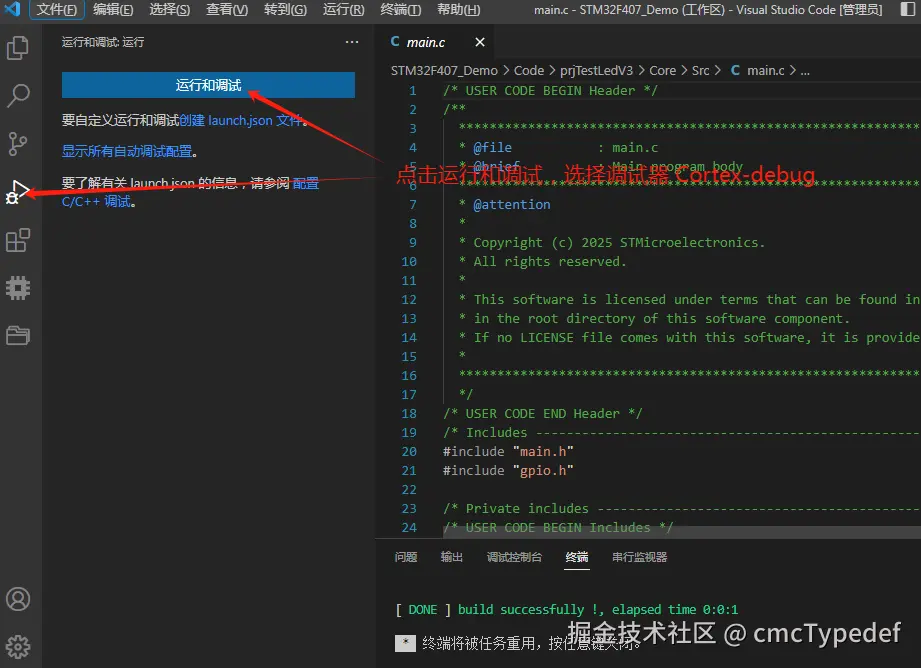Click the Src breadcrumb segment
This screenshot has height=668, width=921.
(700, 71)
